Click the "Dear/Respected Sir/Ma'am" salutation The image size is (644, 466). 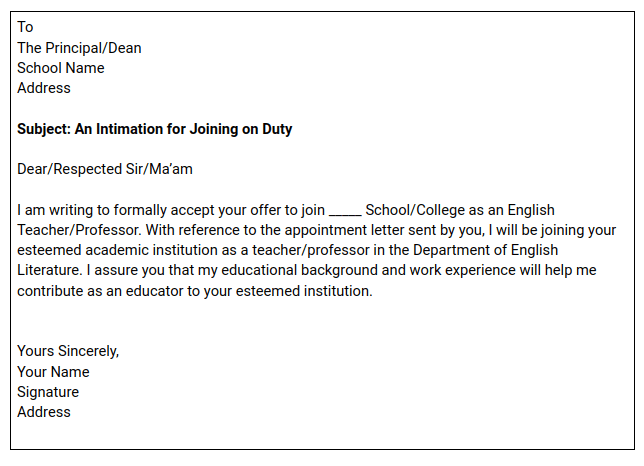[105, 169]
